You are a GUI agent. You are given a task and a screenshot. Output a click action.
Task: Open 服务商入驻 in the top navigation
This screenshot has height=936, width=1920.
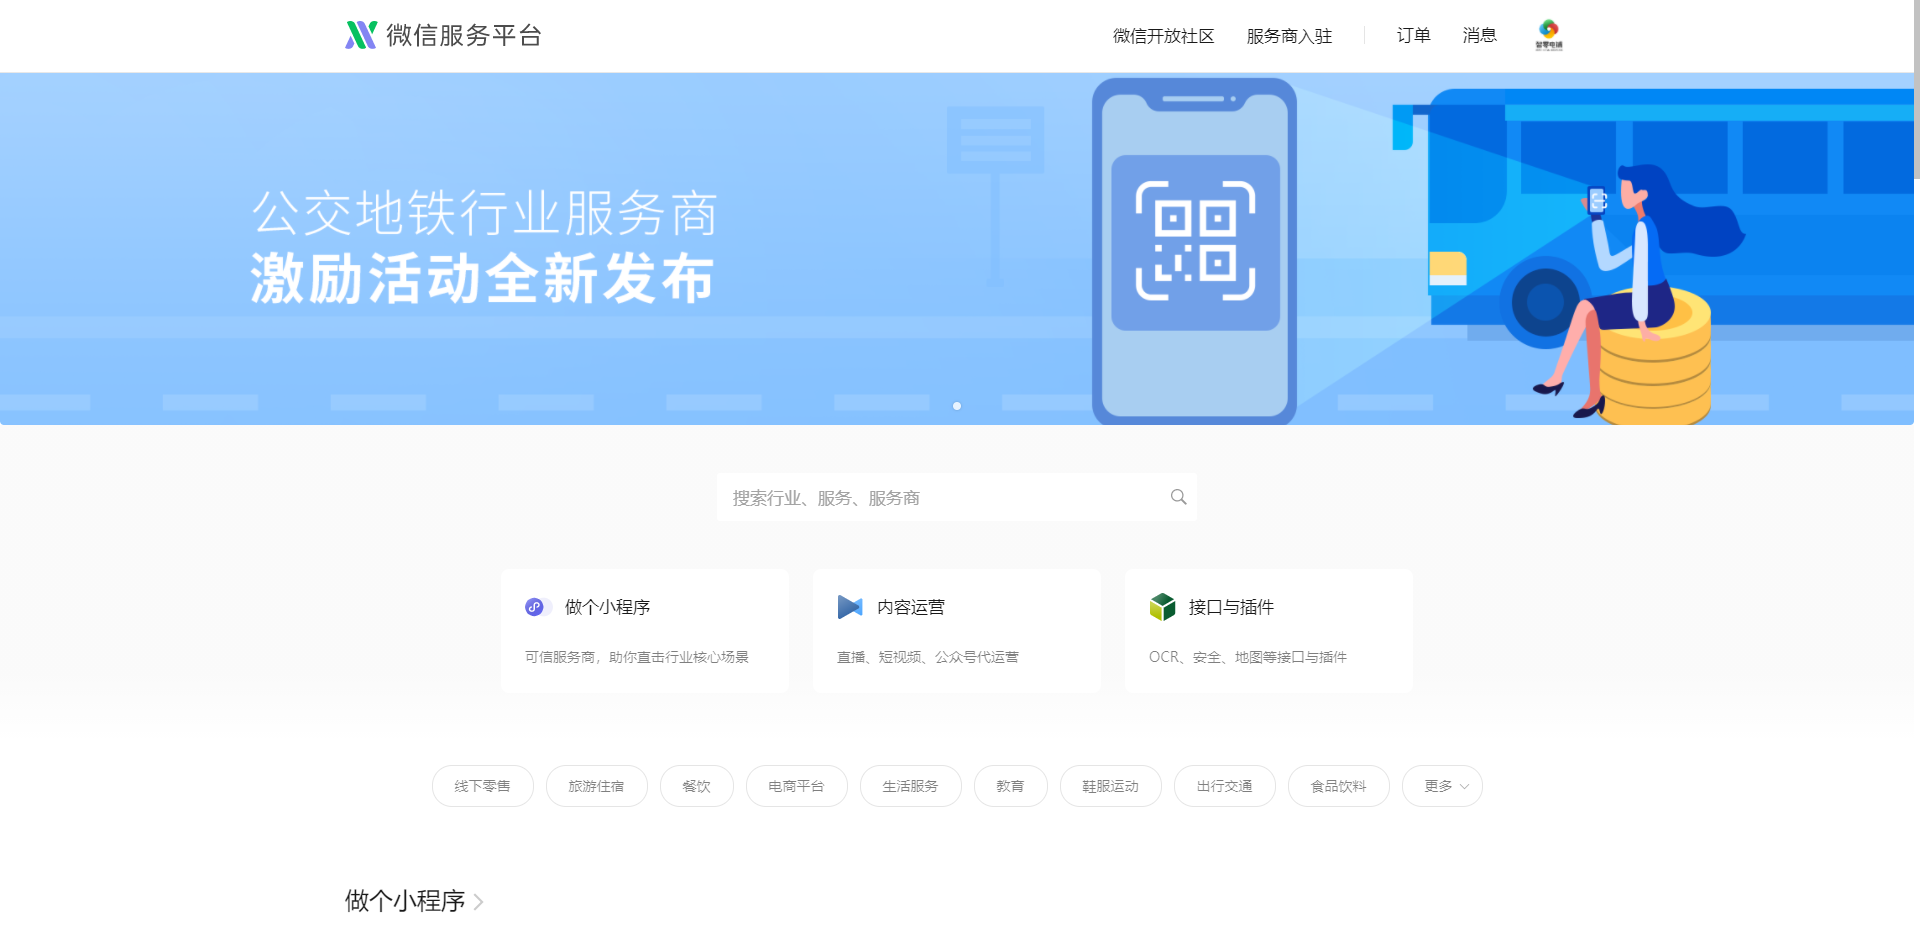click(1289, 36)
